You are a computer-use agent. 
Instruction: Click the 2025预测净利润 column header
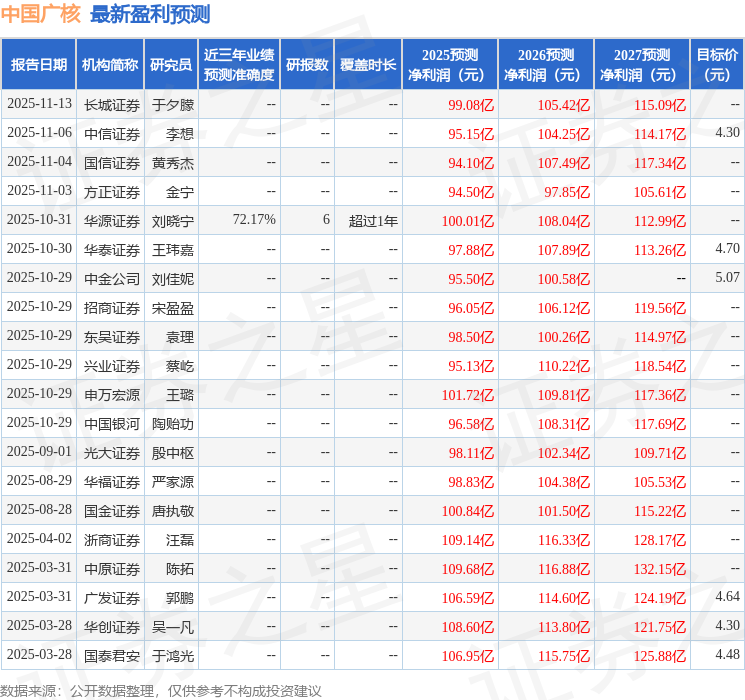(x=450, y=65)
